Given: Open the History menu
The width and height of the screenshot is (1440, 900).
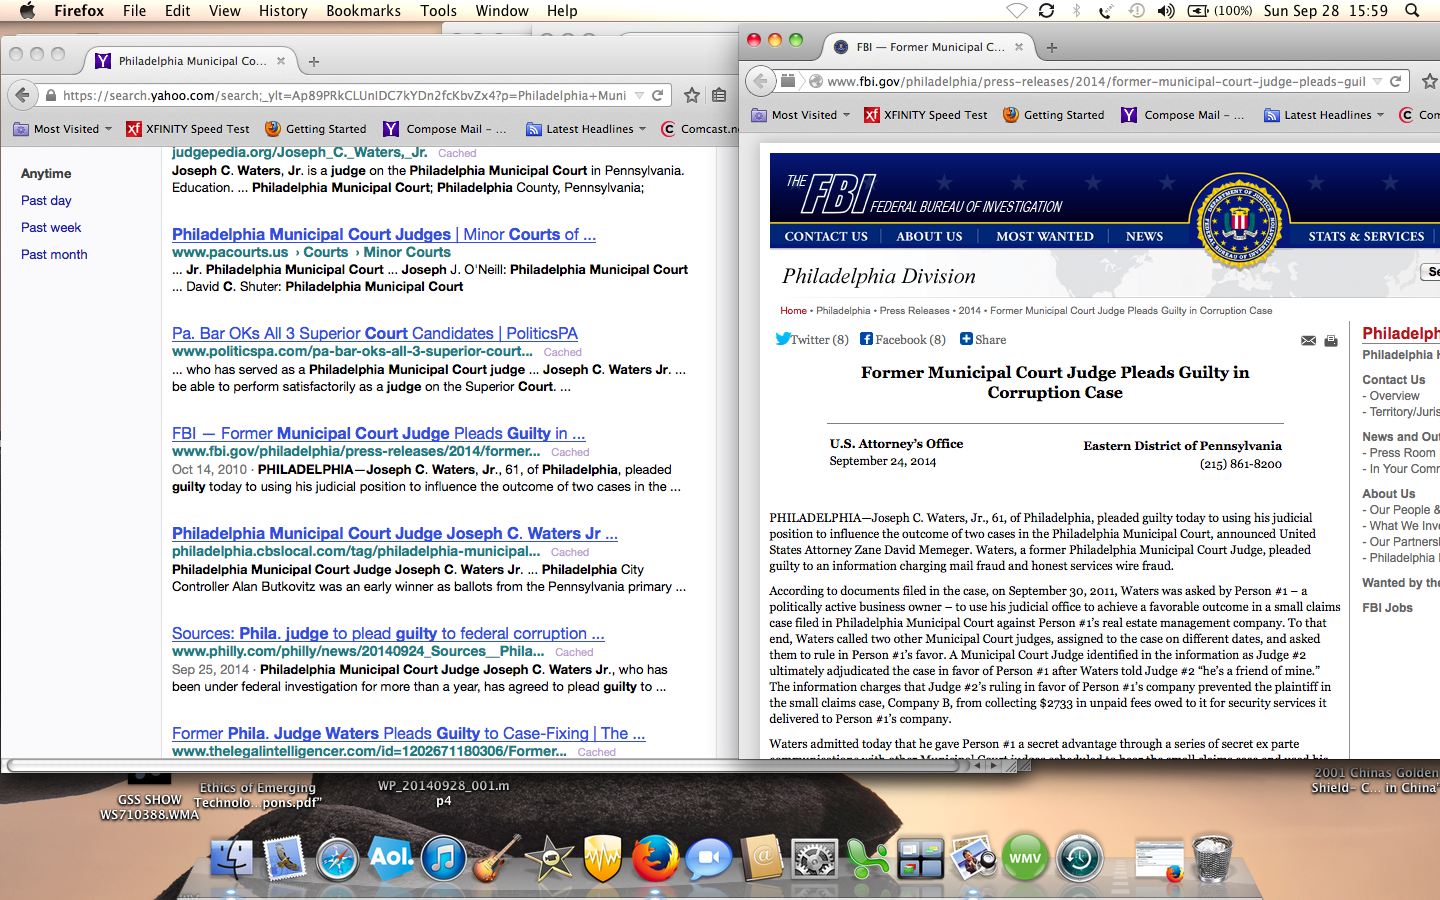Looking at the screenshot, I should [x=283, y=10].
